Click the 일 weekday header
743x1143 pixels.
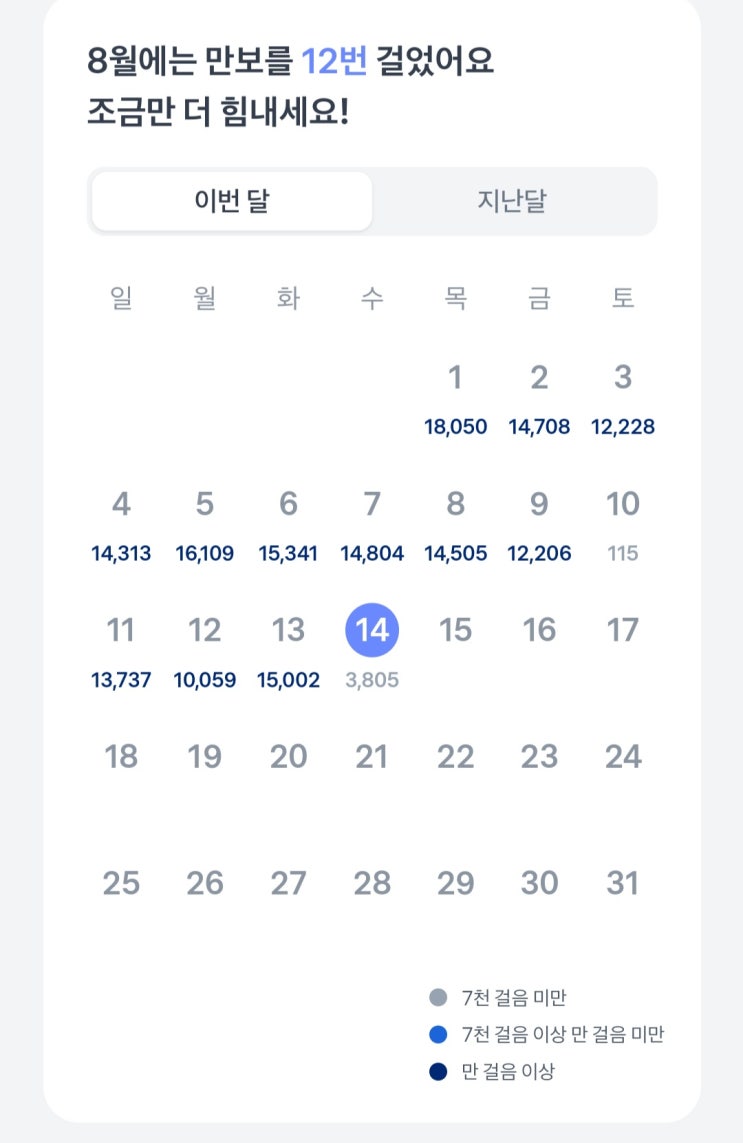[x=121, y=298]
